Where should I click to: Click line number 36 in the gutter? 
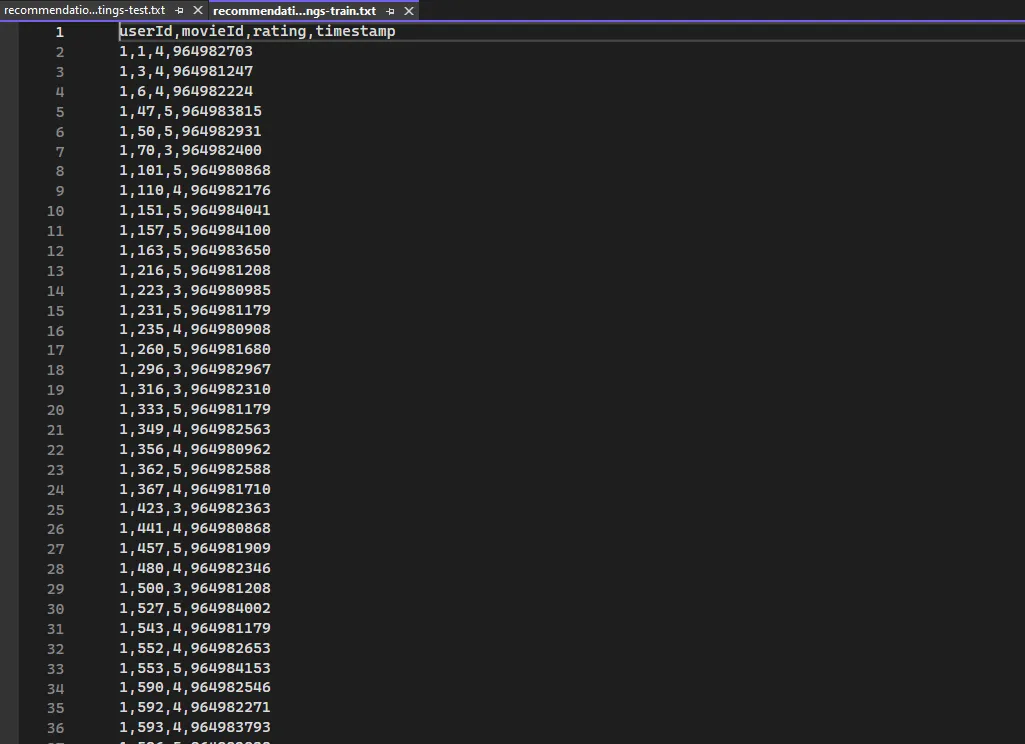[55, 728]
